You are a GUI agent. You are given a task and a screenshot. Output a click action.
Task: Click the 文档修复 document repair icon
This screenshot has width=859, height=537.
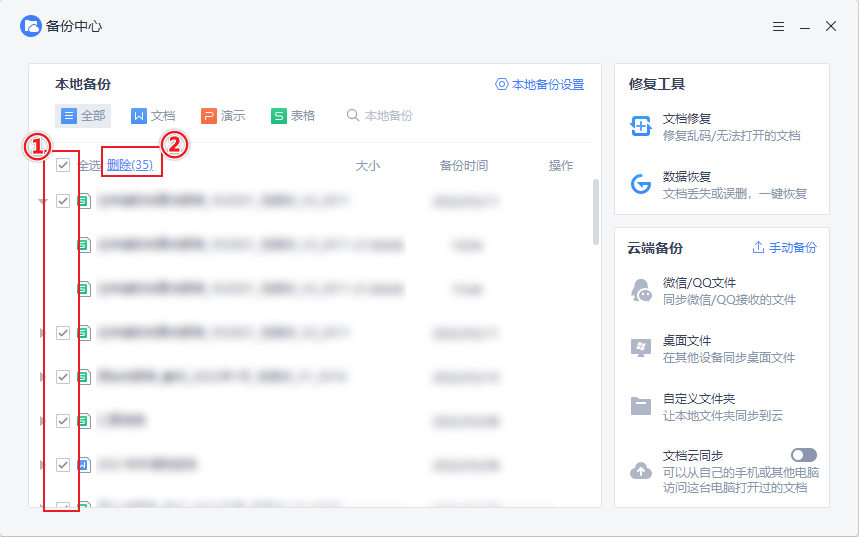641,126
